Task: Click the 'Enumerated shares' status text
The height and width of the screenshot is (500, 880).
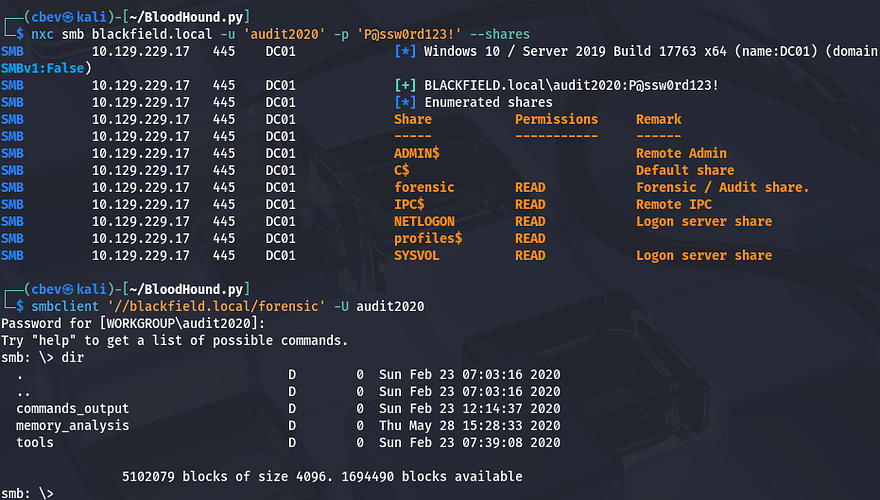Action: point(488,102)
